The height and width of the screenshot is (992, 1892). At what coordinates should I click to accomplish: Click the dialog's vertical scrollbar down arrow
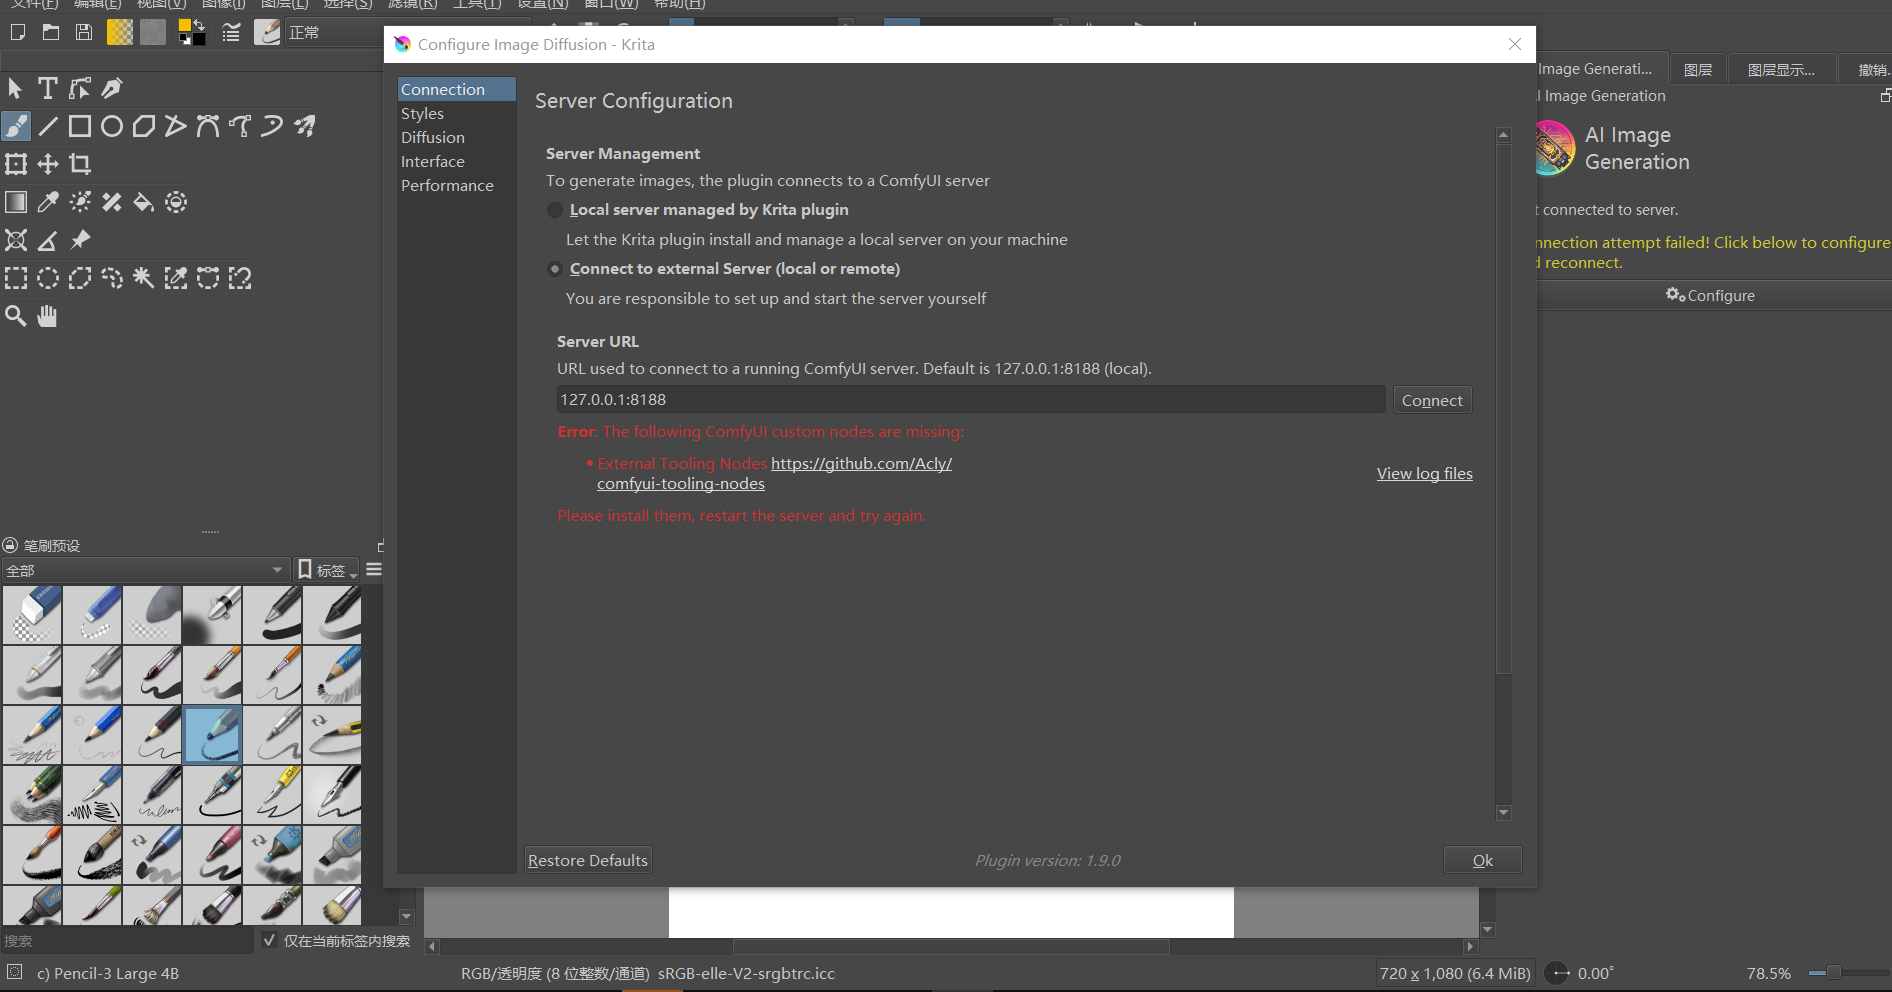(x=1503, y=813)
